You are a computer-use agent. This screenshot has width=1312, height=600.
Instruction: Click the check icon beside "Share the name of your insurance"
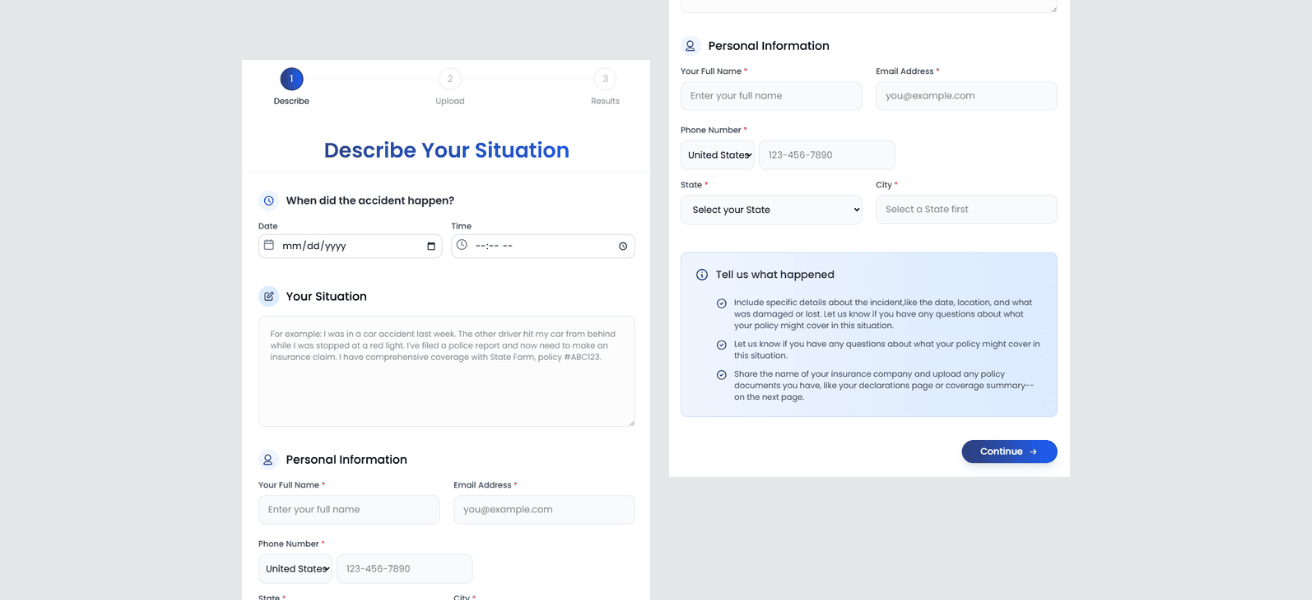tap(722, 375)
